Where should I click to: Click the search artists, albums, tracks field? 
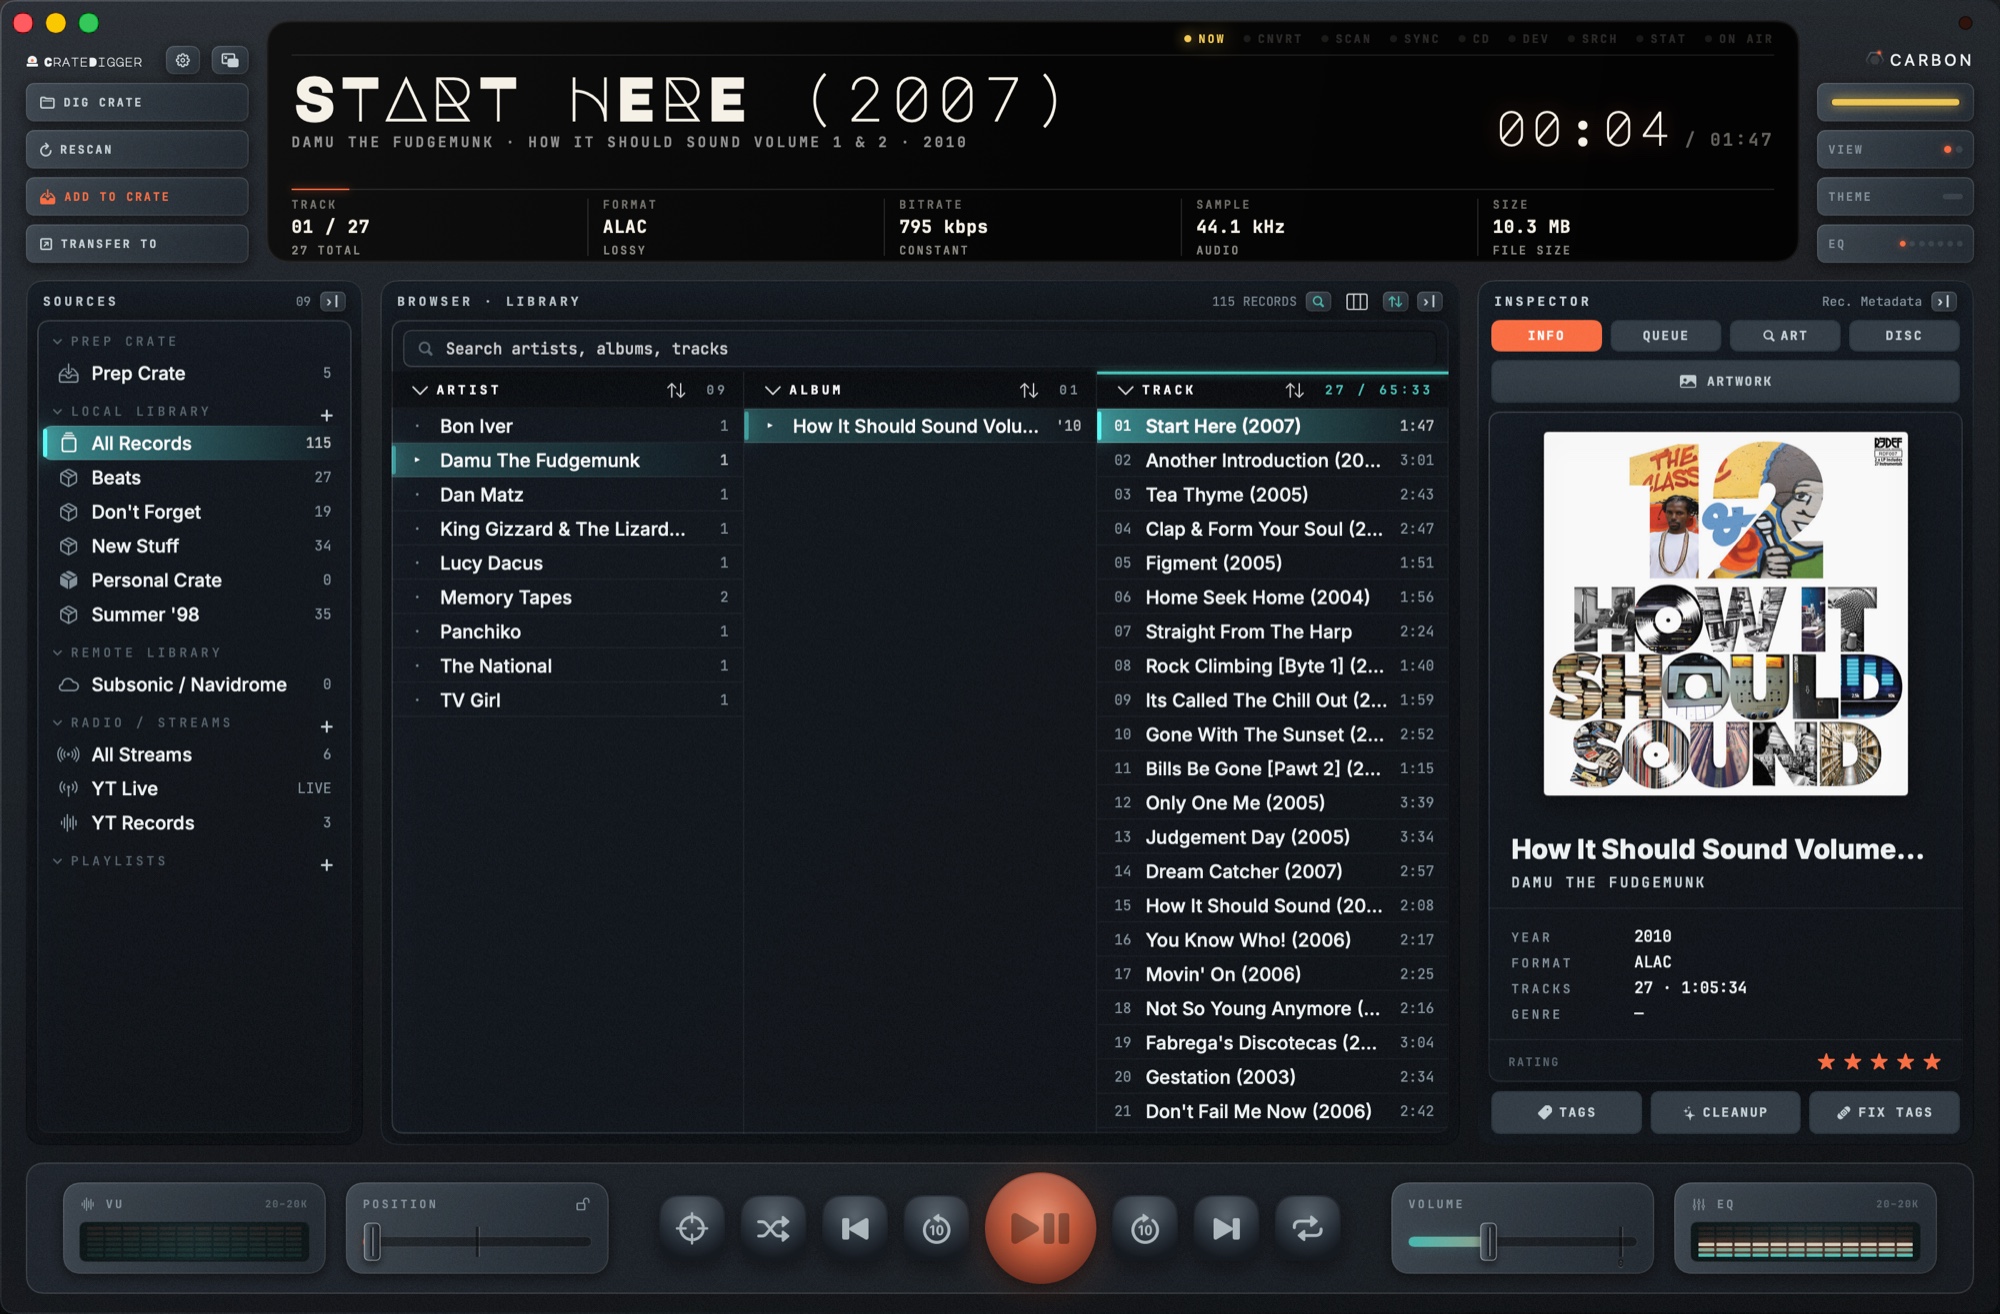(920, 349)
